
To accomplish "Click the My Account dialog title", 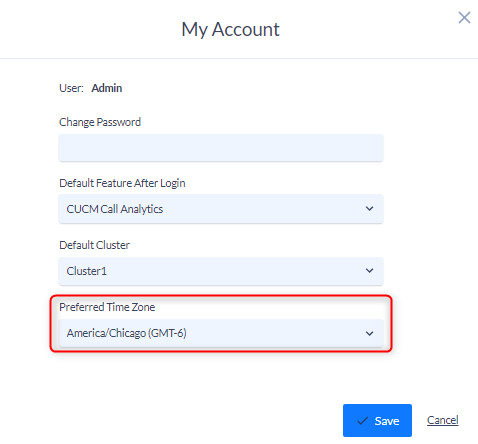I will coord(230,30).
